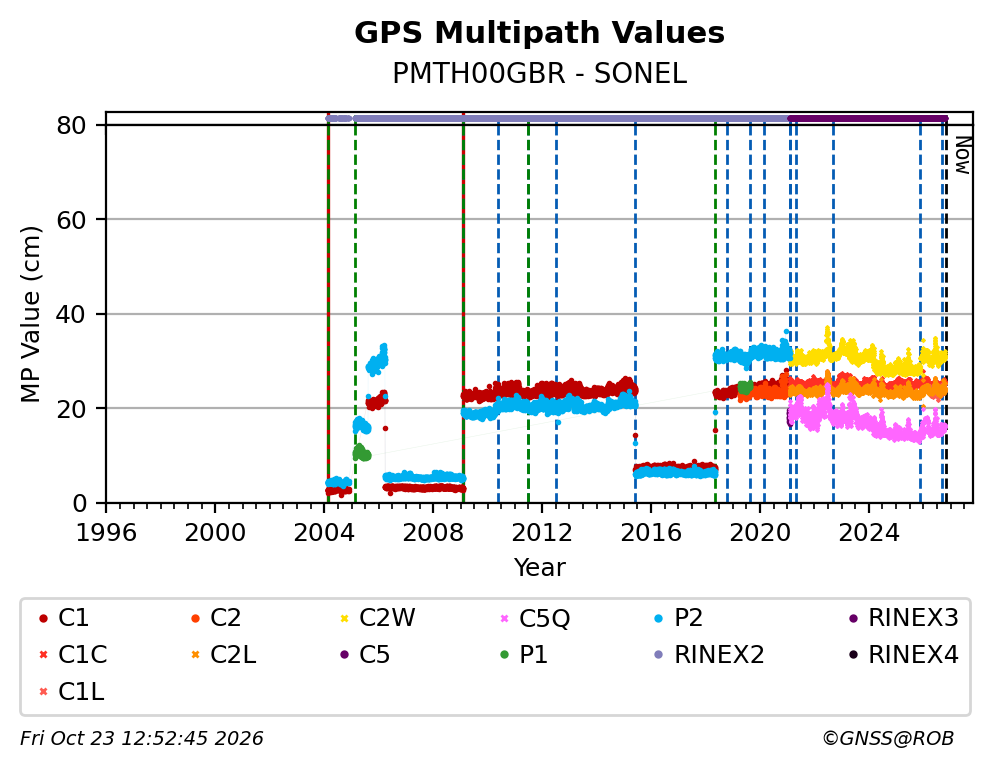Click the 40 y-axis tick label
Image resolution: width=992 pixels, height=769 pixels.
pyautogui.click(x=71, y=314)
